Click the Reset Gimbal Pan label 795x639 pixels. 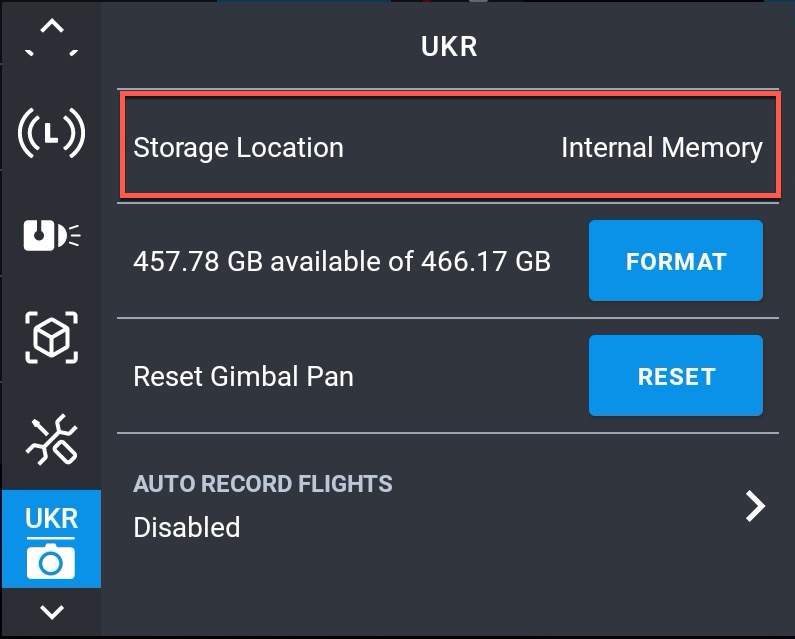pyautogui.click(x=243, y=377)
